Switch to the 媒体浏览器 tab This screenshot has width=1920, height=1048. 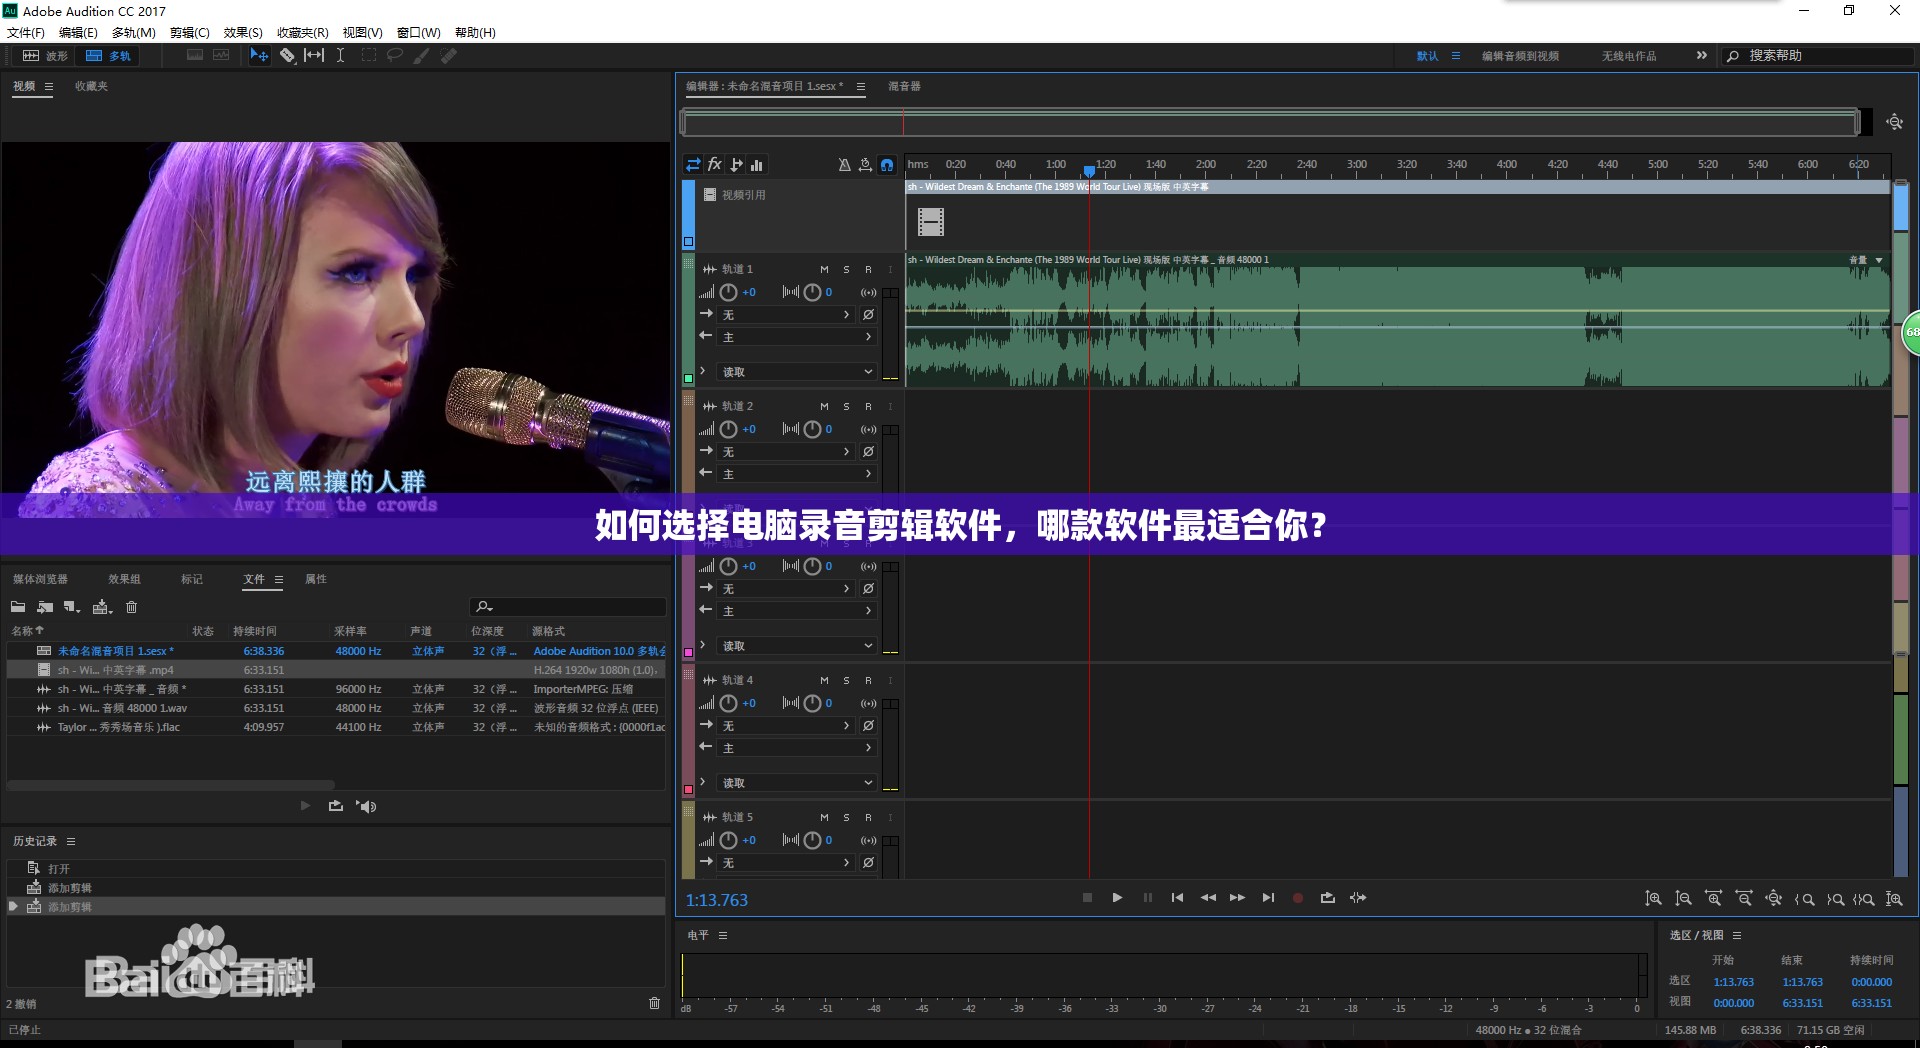[40, 580]
